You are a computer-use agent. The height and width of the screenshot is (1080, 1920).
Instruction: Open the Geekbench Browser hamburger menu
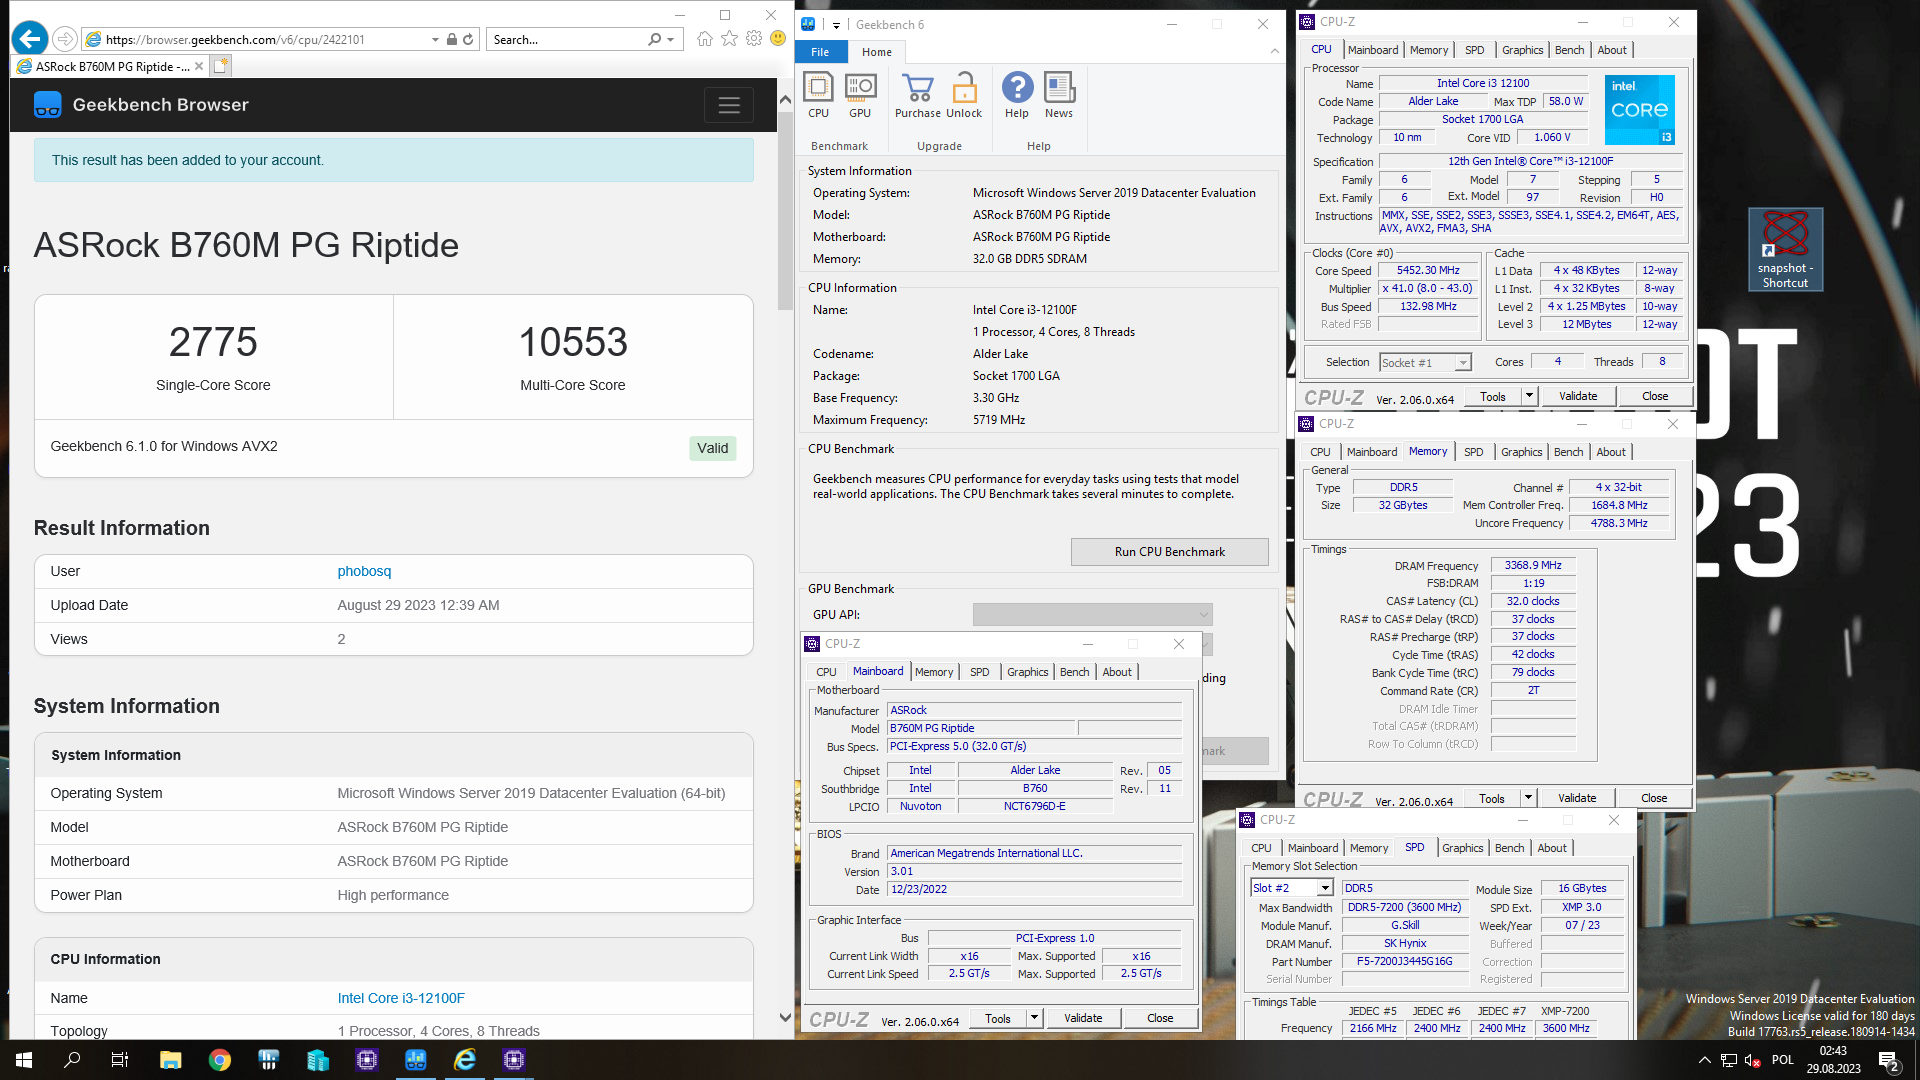pos(729,105)
